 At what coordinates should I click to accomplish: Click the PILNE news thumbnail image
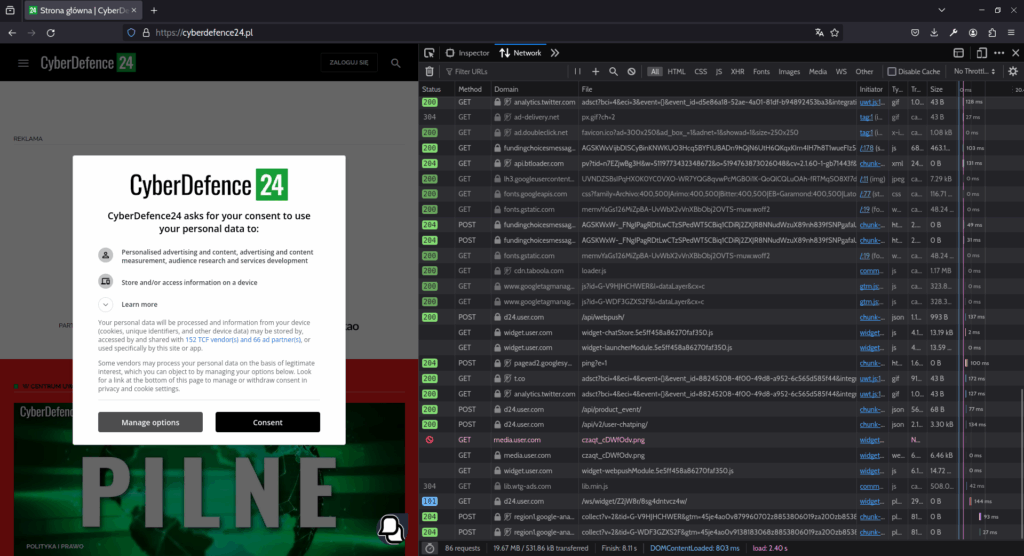[209, 480]
